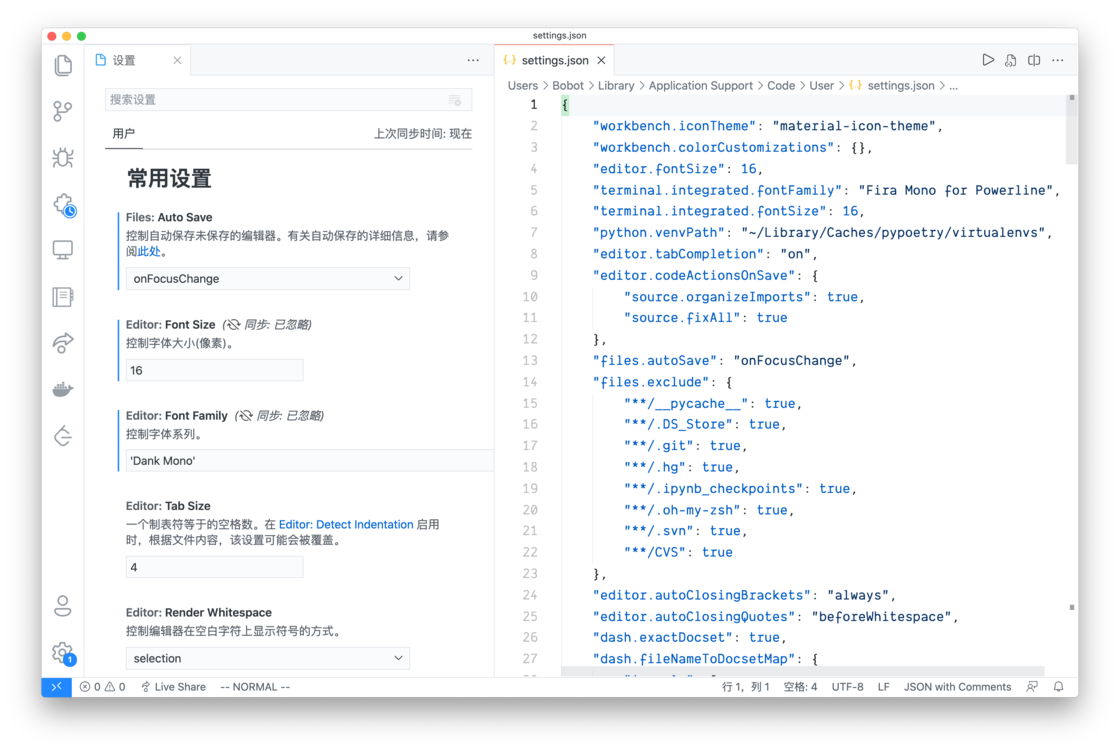1120x752 pixels.
Task: Open the Extensions view
Action: pyautogui.click(x=62, y=204)
